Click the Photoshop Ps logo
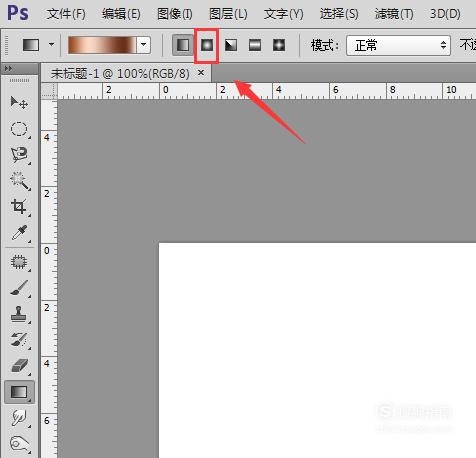Image resolution: width=476 pixels, height=458 pixels. click(18, 13)
